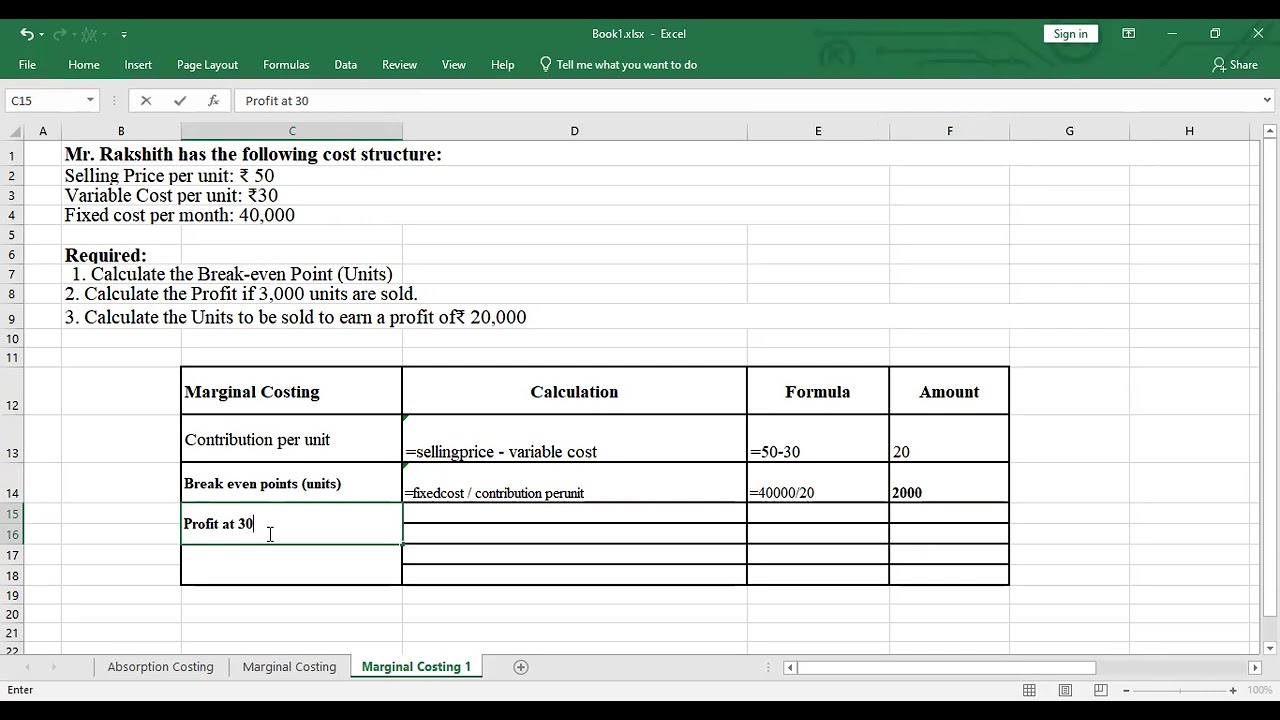
Task: Click the Redo icon in the title bar
Action: tap(59, 34)
